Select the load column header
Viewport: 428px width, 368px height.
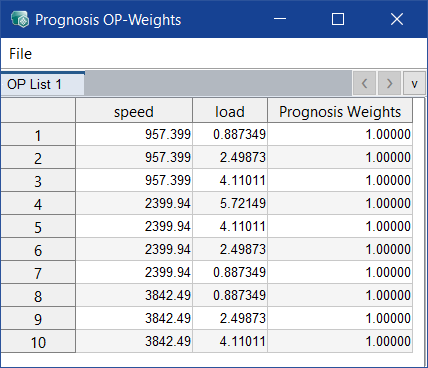[x=230, y=111]
